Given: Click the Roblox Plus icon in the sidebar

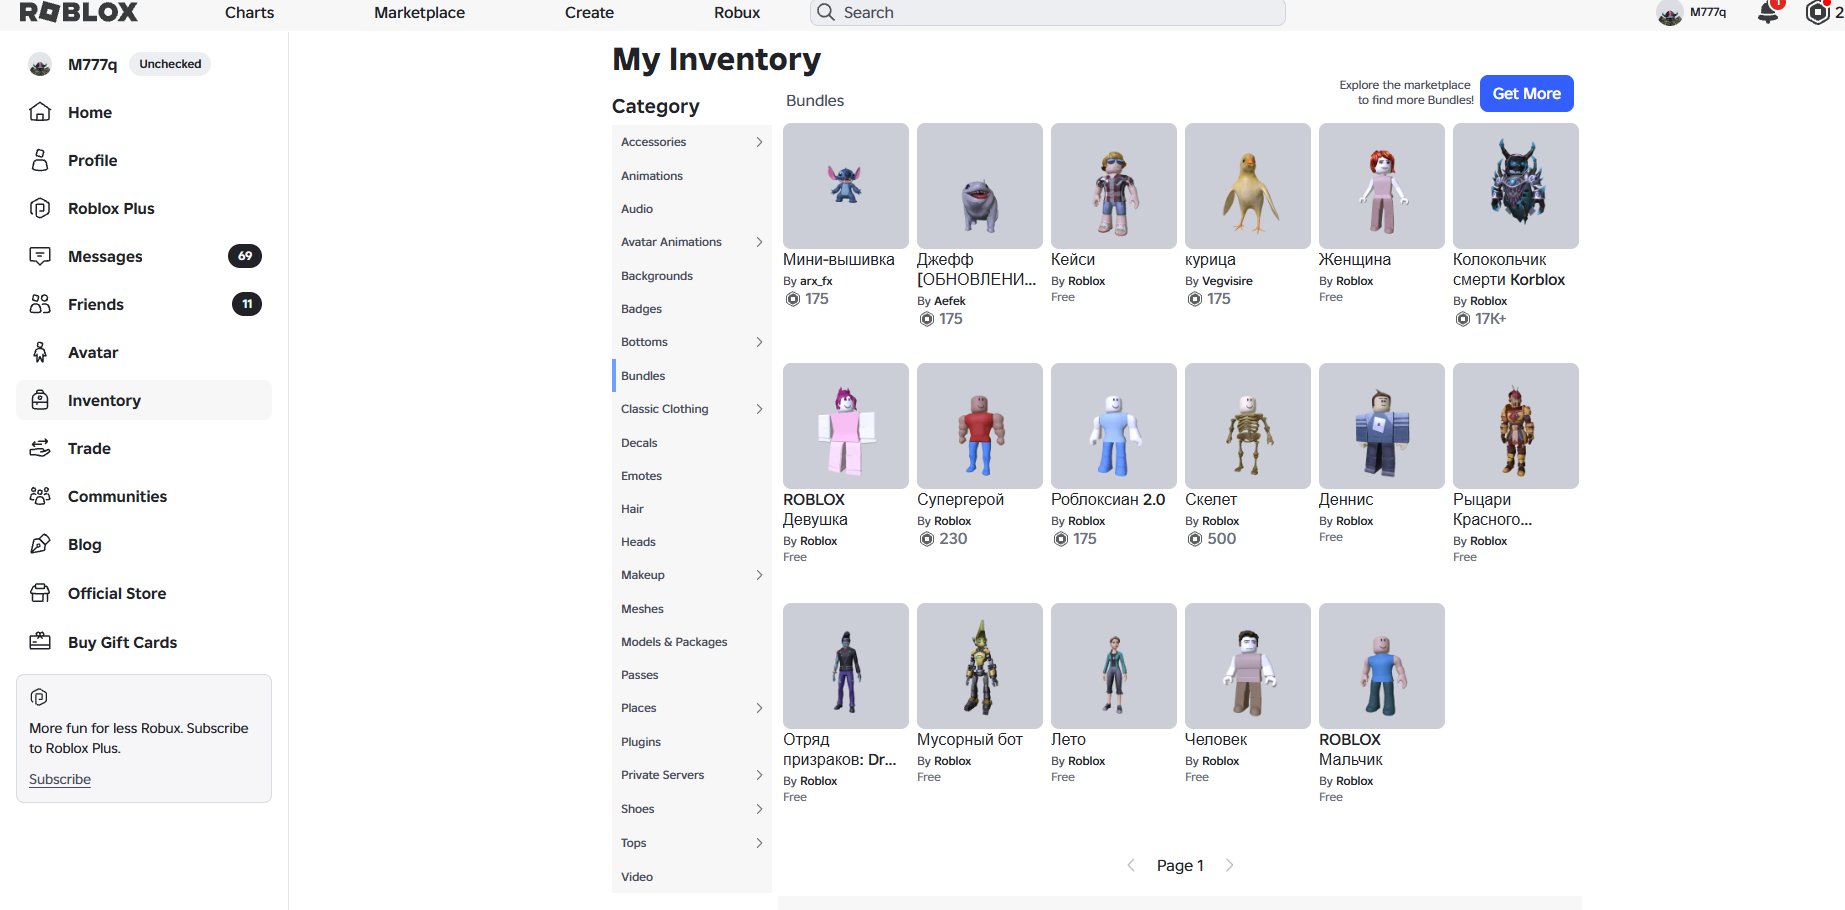Looking at the screenshot, I should (40, 208).
